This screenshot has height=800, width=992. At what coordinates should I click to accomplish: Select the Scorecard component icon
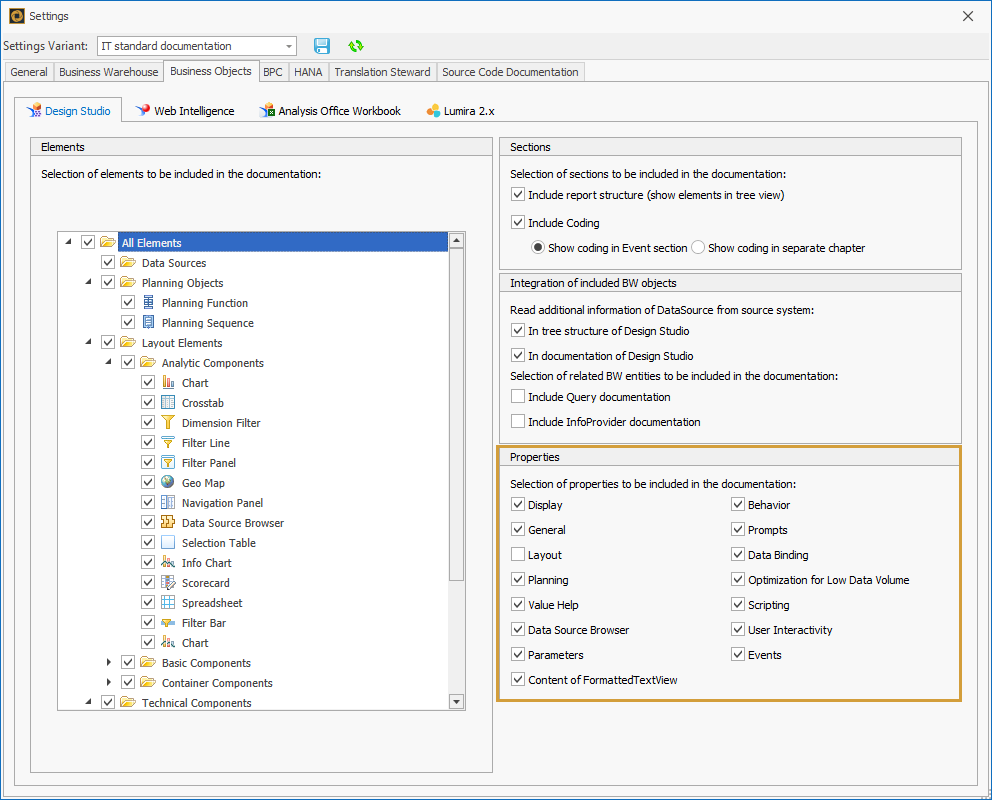coord(167,582)
